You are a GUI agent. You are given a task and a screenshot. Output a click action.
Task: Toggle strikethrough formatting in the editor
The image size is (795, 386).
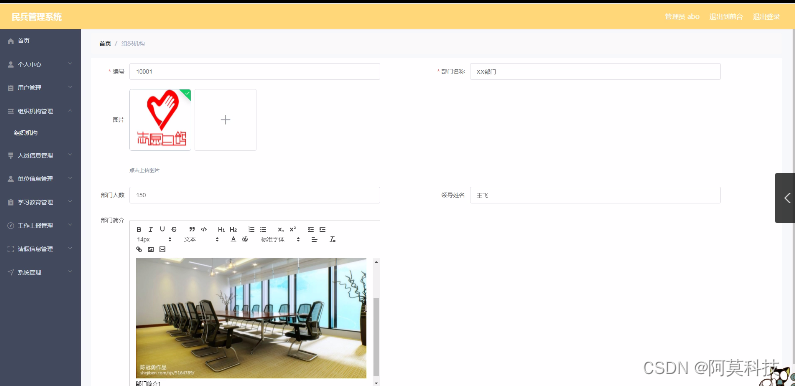click(x=174, y=230)
